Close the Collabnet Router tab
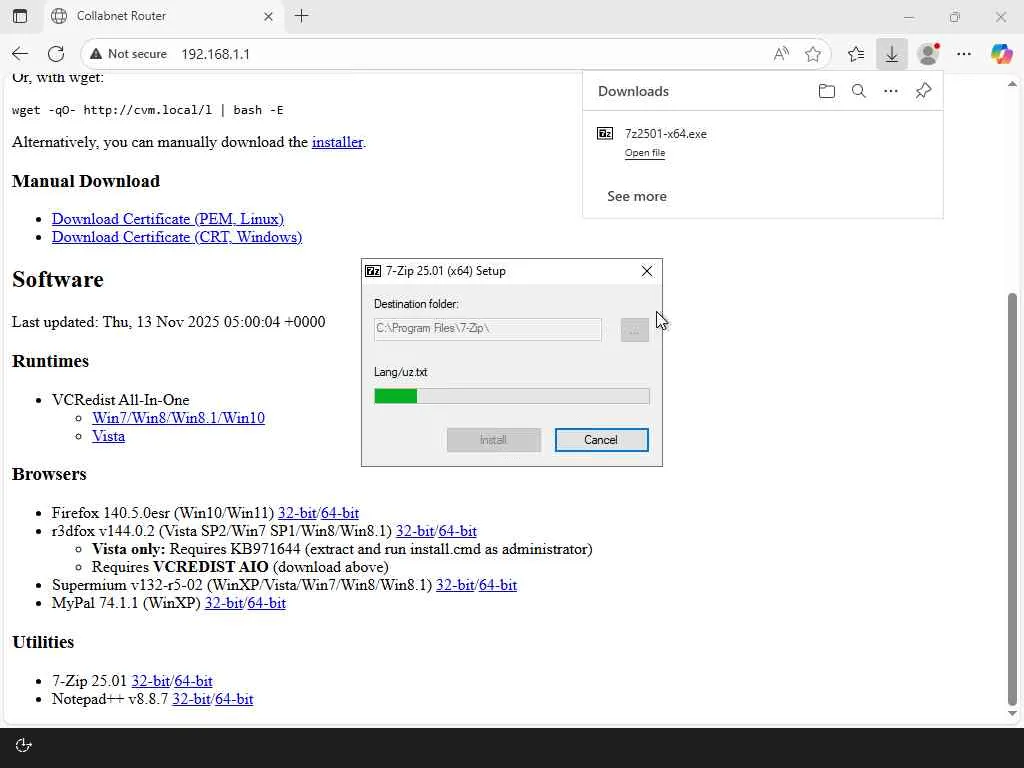The width and height of the screenshot is (1024, 768). 268,16
